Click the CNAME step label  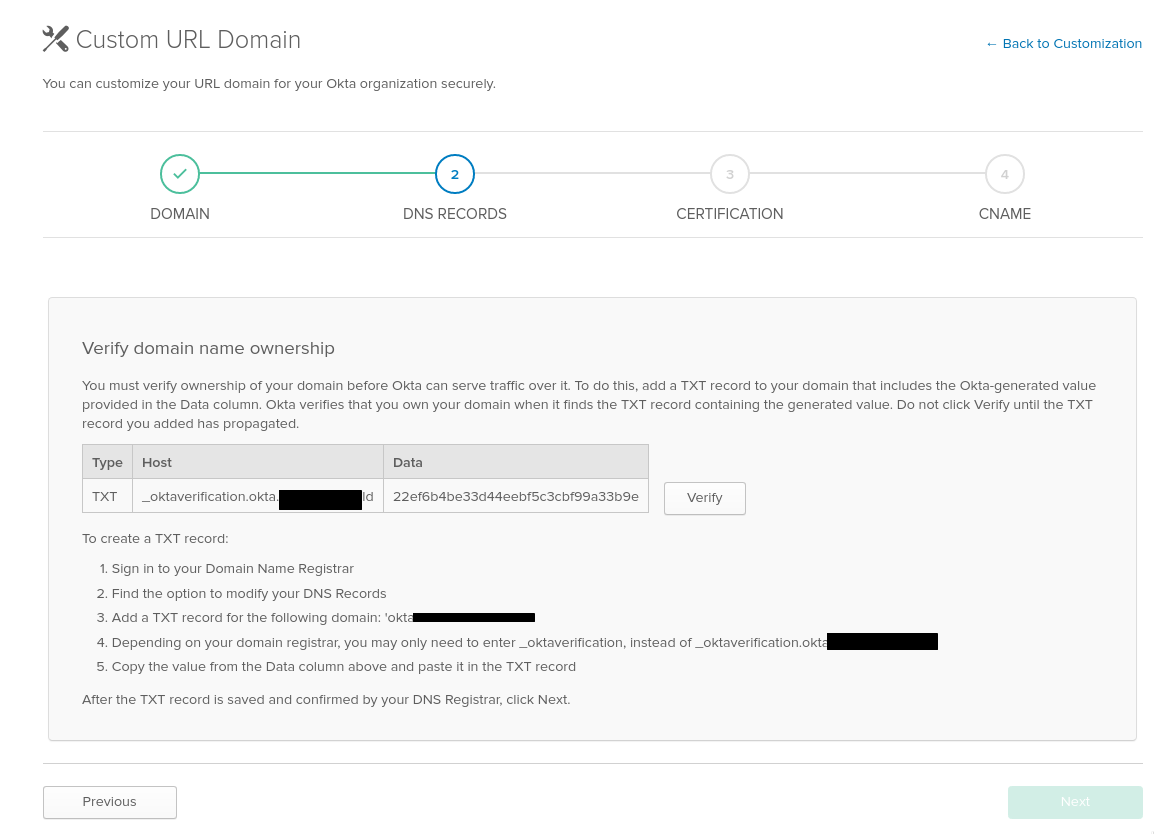click(x=1005, y=213)
